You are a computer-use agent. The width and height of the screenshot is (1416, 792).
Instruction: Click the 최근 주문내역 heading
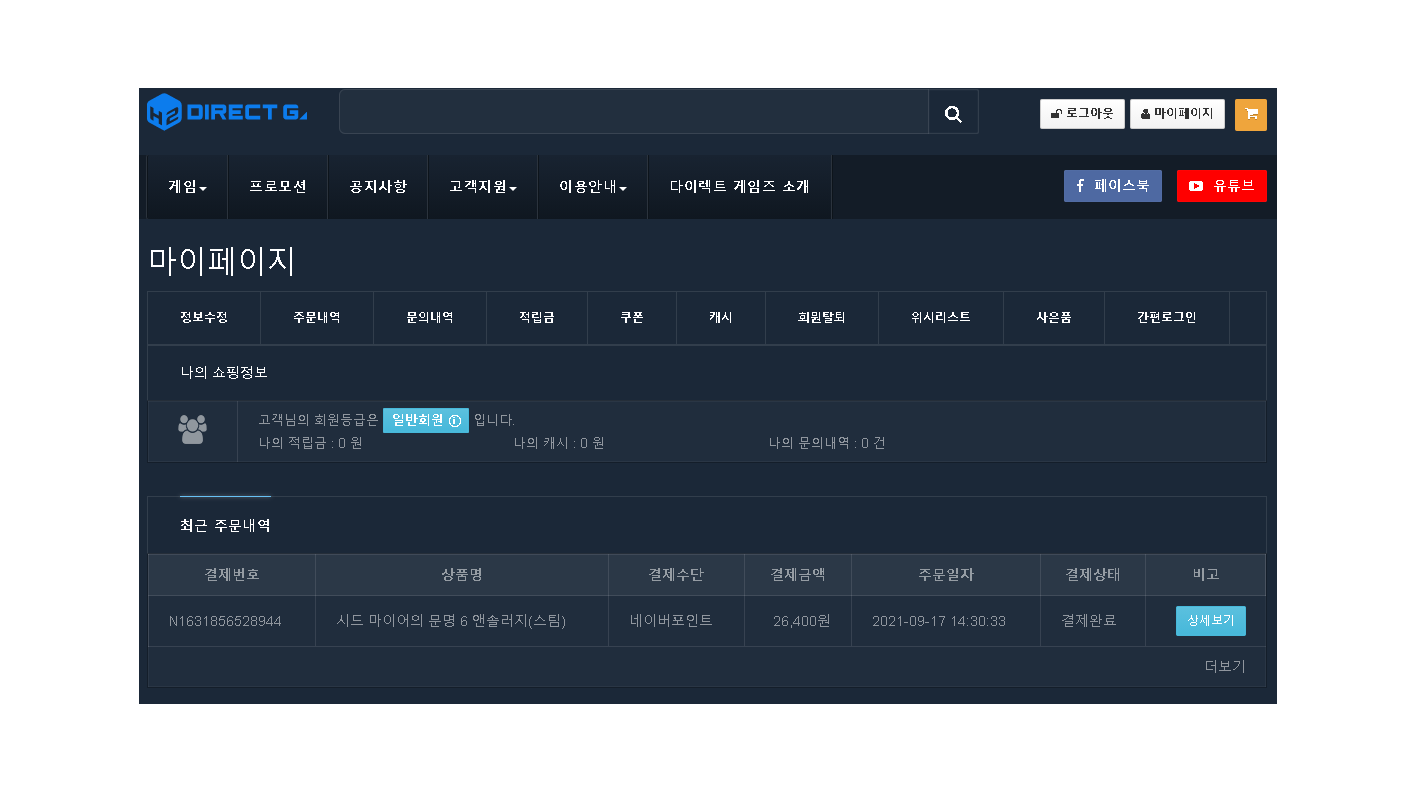[225, 526]
